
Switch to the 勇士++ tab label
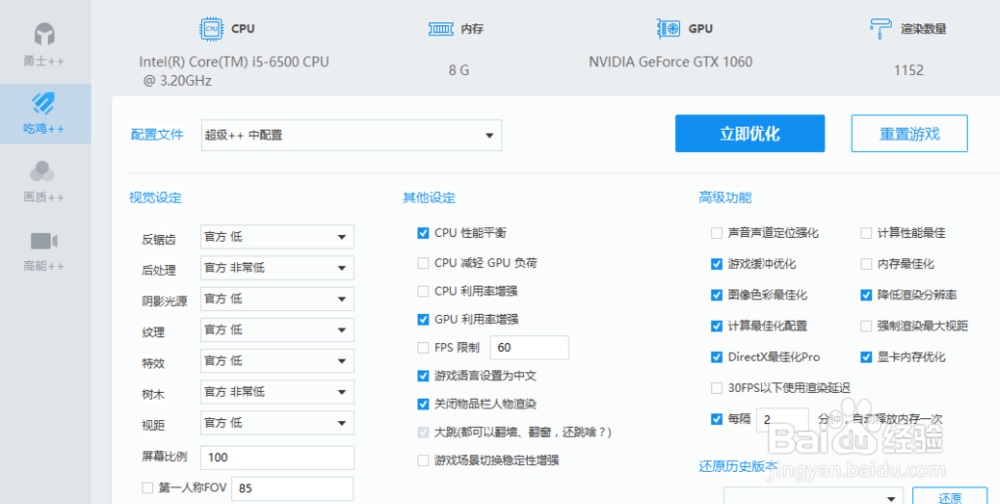click(44, 61)
